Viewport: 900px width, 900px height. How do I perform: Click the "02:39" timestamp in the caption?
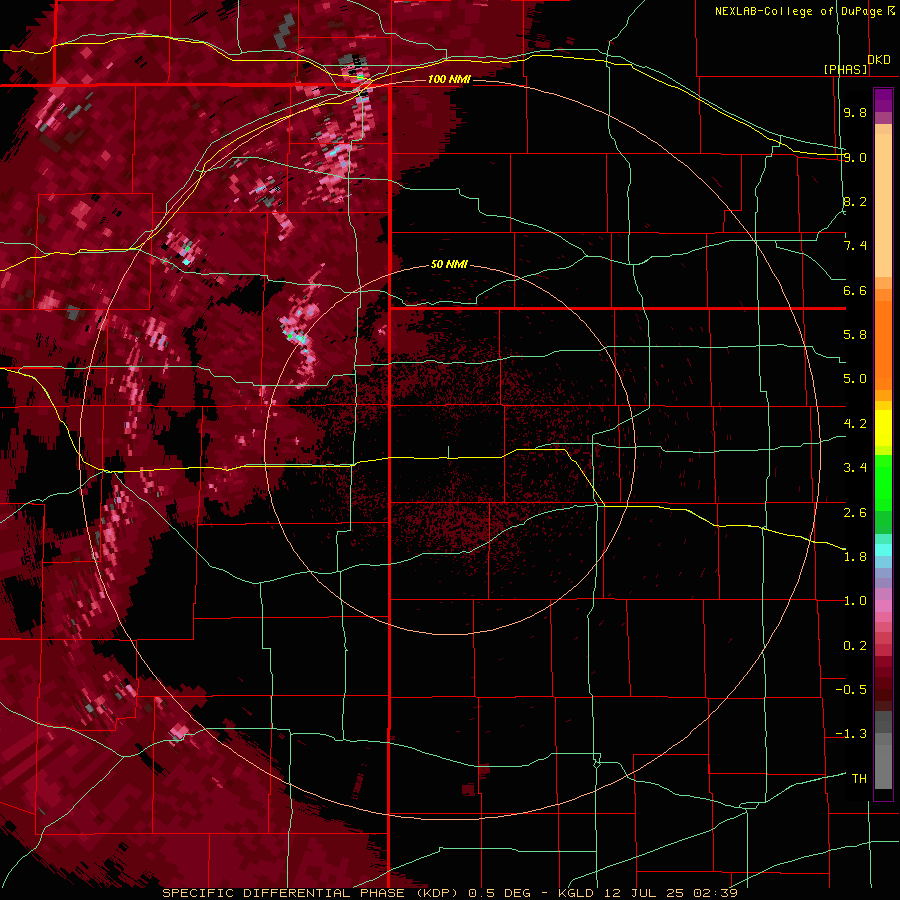pyautogui.click(x=715, y=893)
